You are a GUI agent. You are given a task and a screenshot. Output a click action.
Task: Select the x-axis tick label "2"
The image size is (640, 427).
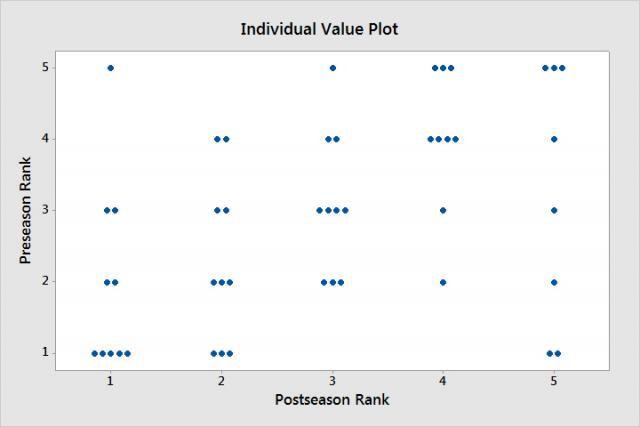[x=221, y=381]
